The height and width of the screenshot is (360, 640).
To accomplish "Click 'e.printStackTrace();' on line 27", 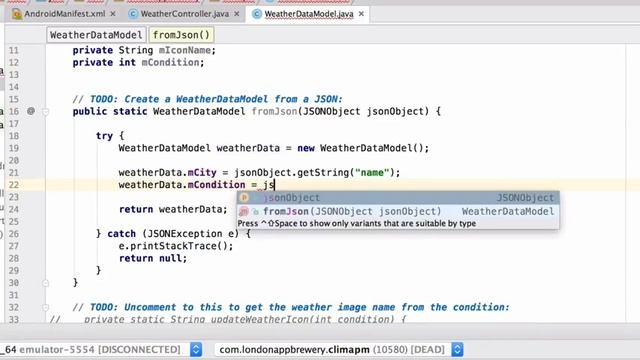I will point(176,246).
